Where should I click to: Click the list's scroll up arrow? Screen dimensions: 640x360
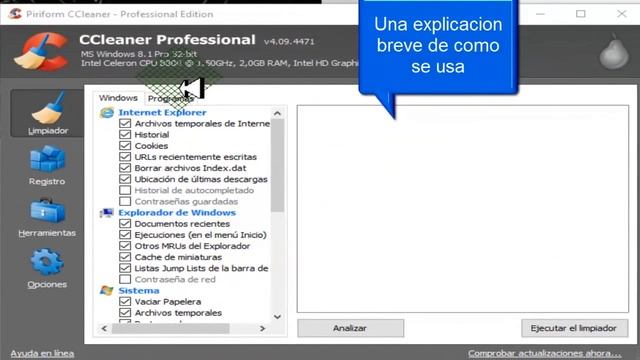(x=278, y=113)
